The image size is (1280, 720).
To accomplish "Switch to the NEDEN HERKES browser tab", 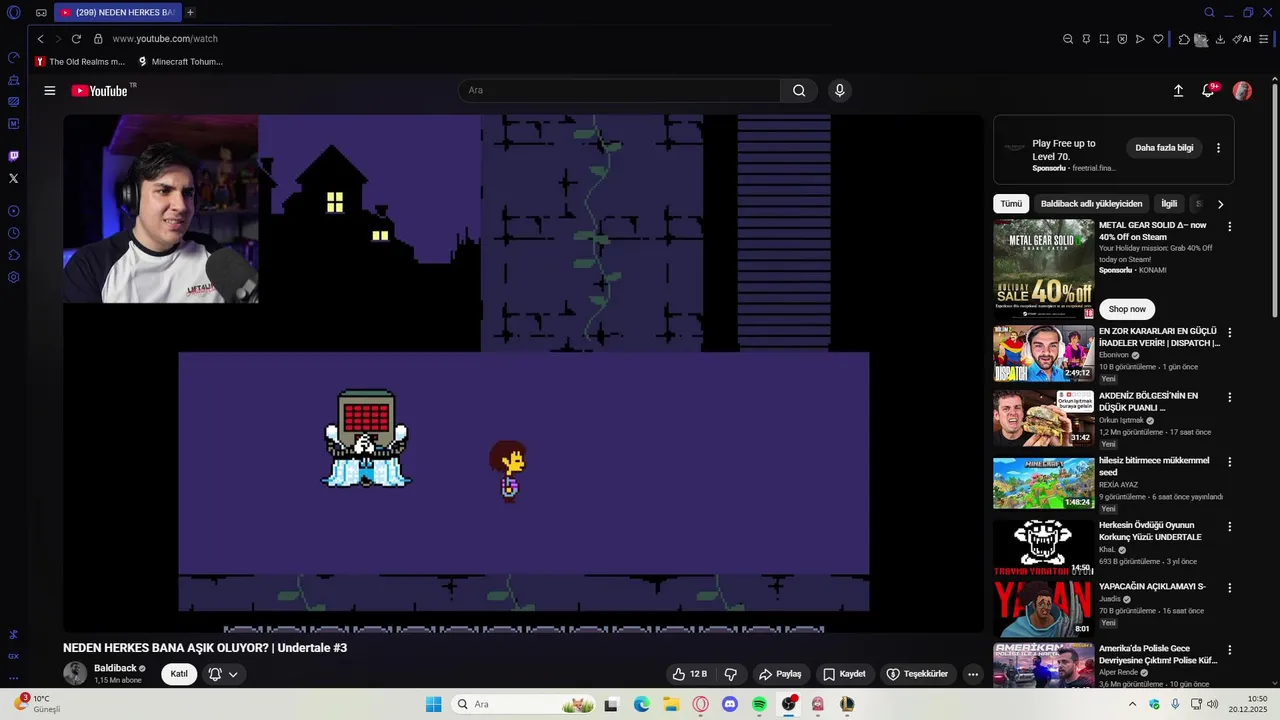I will click(117, 13).
